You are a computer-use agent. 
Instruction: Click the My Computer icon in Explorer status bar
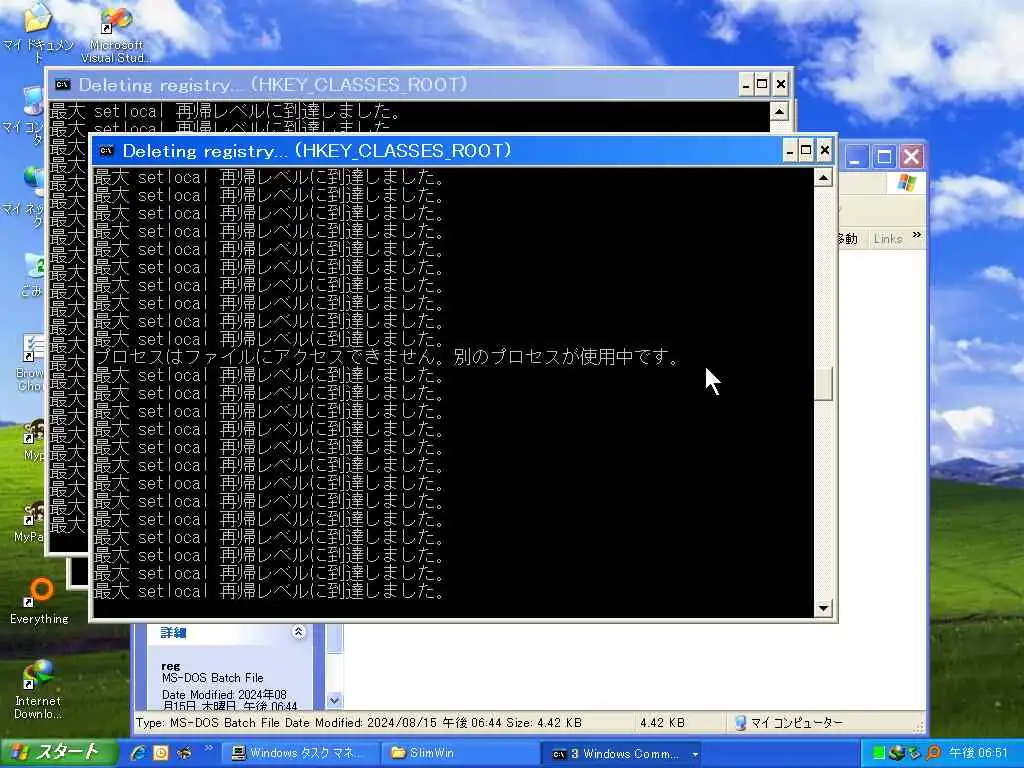741,723
